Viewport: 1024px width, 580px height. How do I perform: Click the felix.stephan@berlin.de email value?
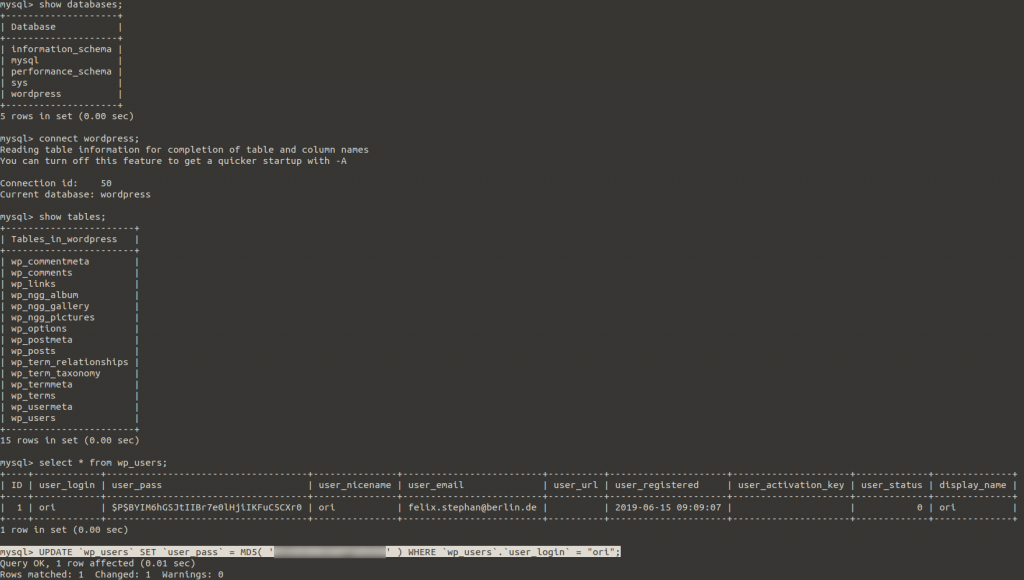pyautogui.click(x=472, y=507)
